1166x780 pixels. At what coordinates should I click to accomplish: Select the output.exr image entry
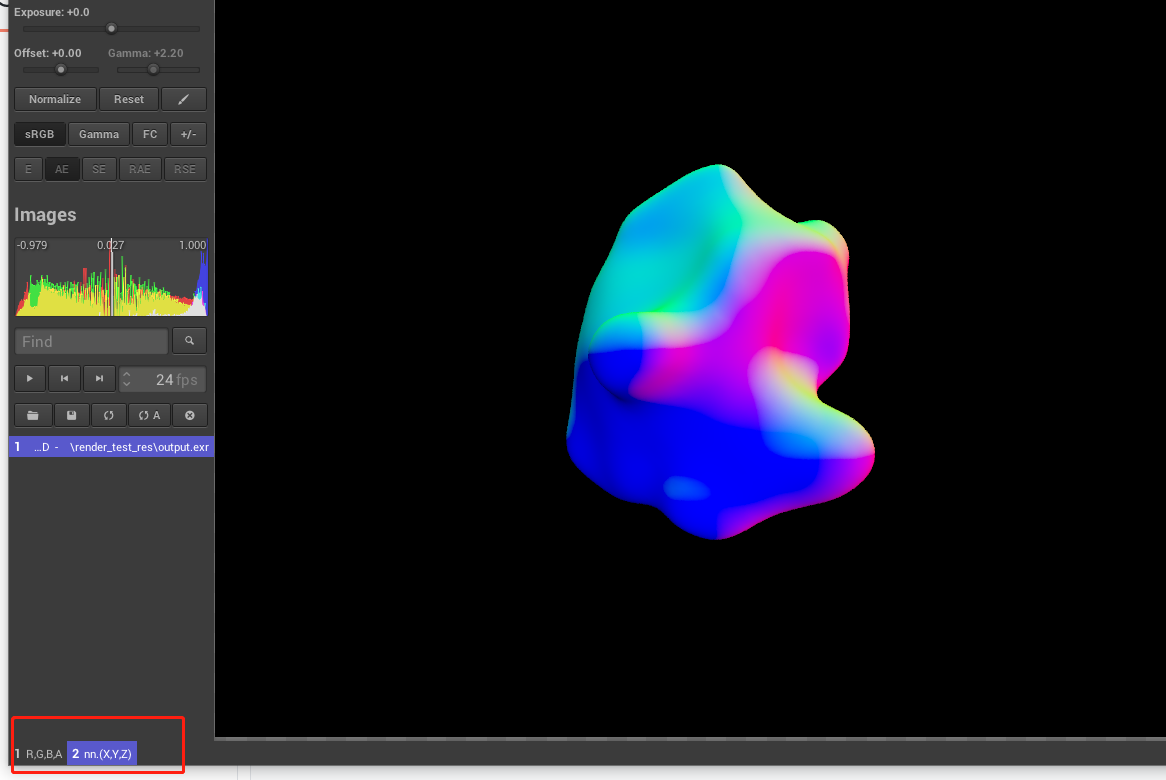(112, 447)
